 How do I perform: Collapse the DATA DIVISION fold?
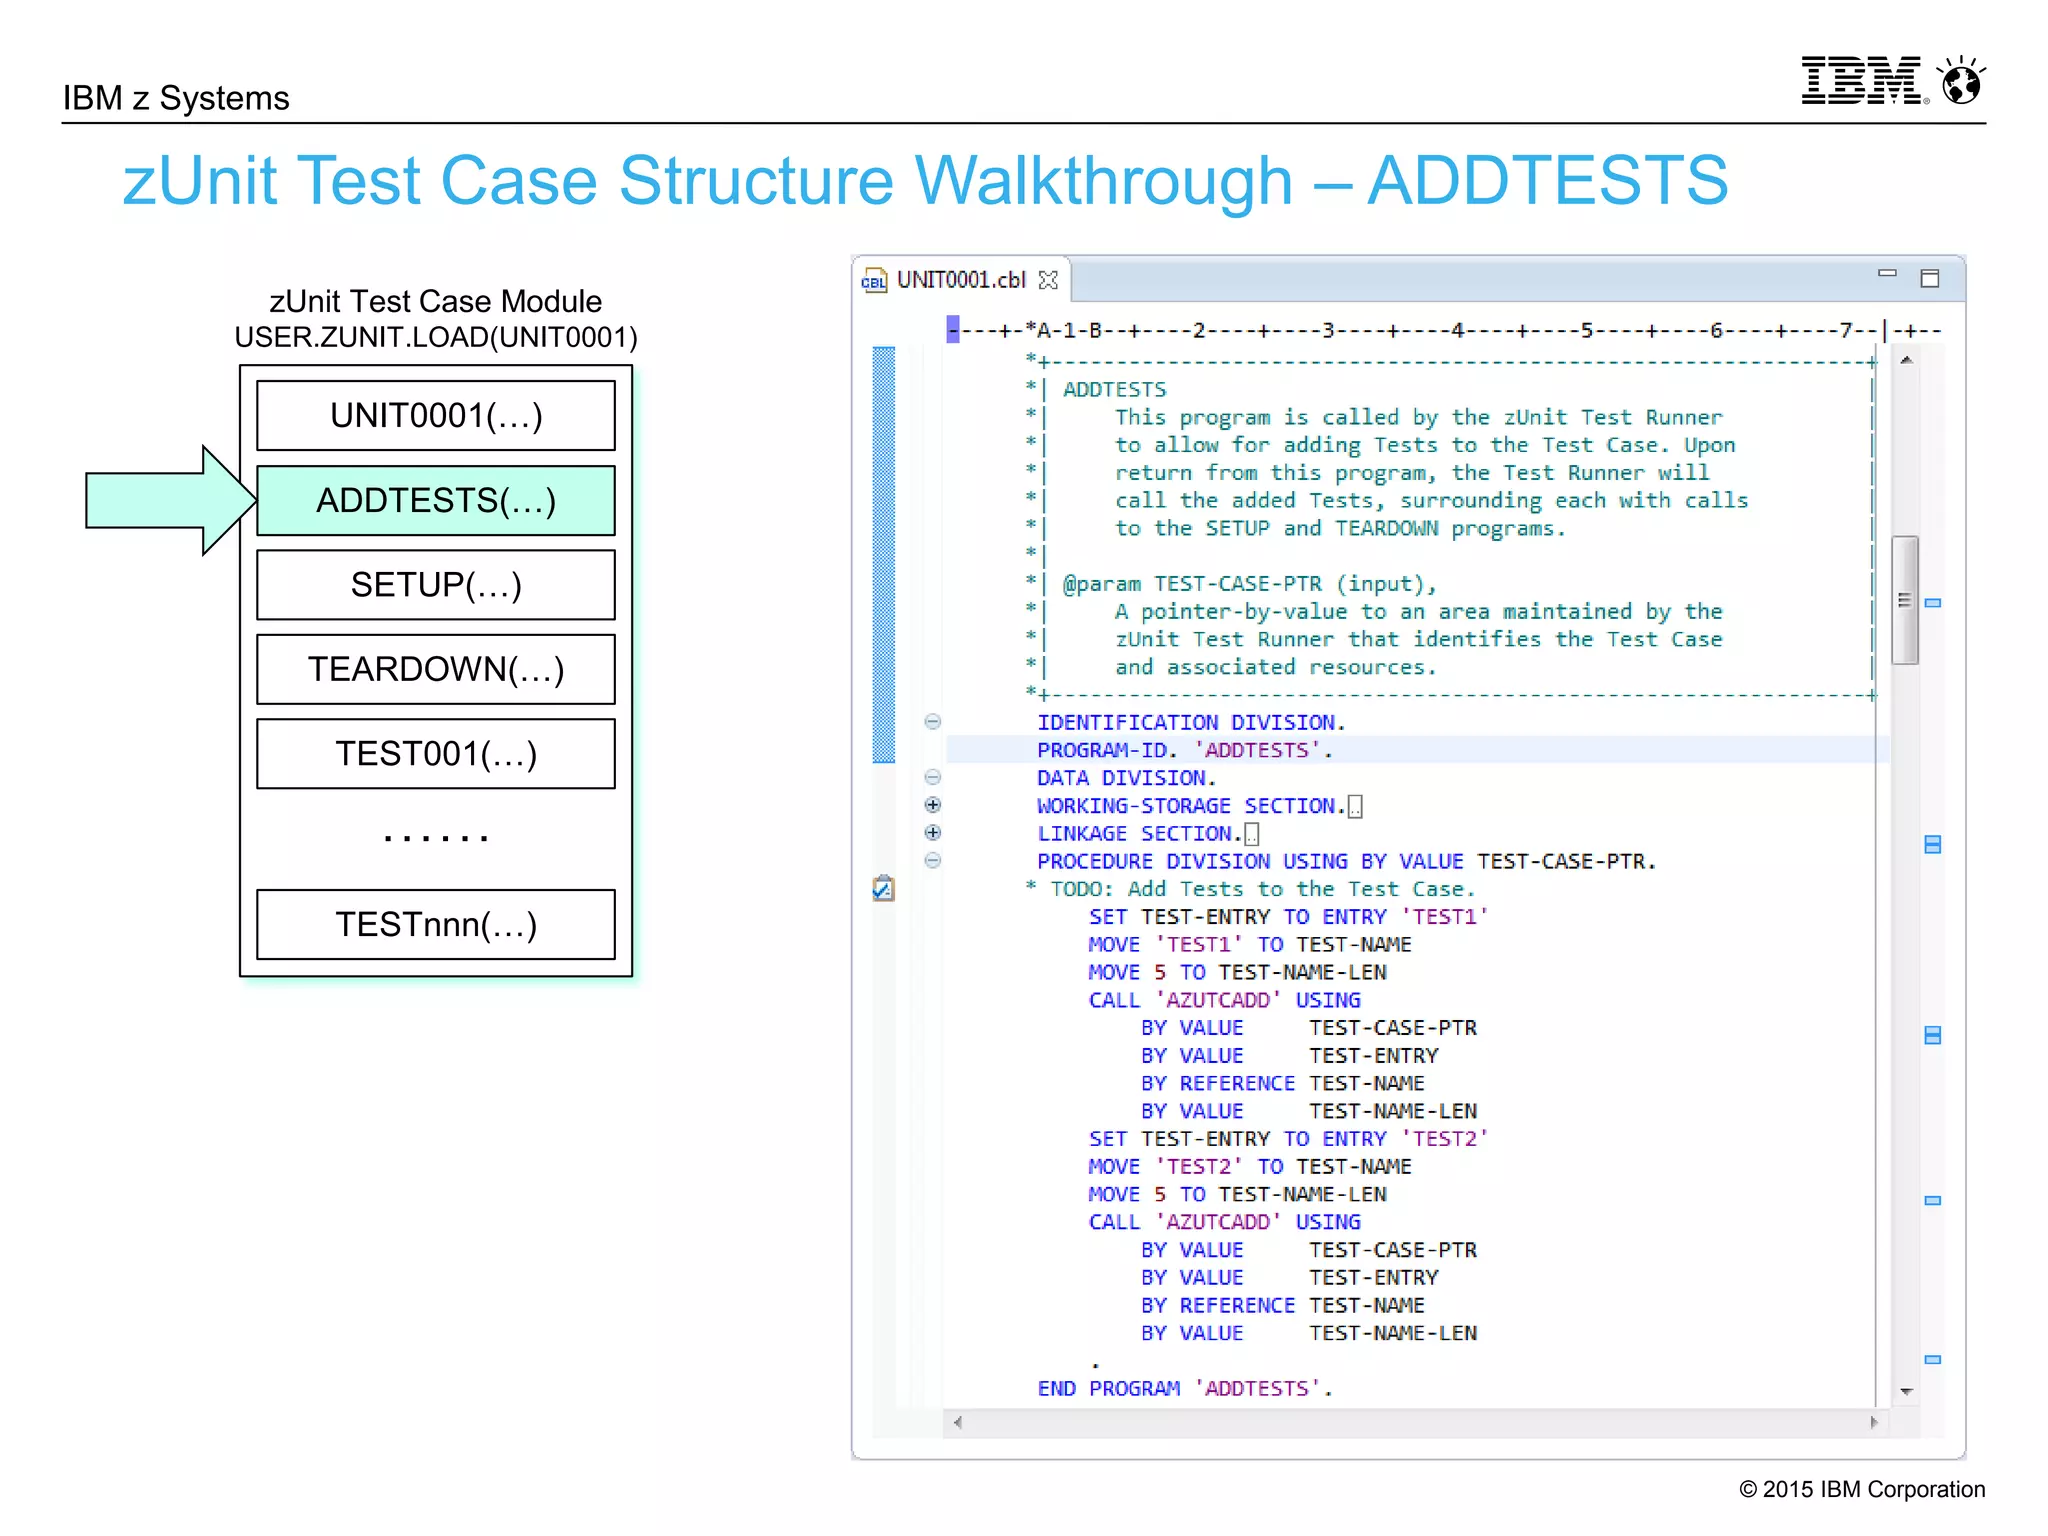(x=933, y=777)
